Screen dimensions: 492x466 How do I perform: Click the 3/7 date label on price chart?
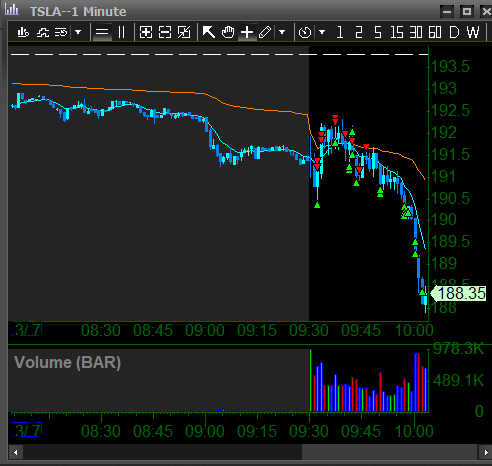(x=27, y=329)
